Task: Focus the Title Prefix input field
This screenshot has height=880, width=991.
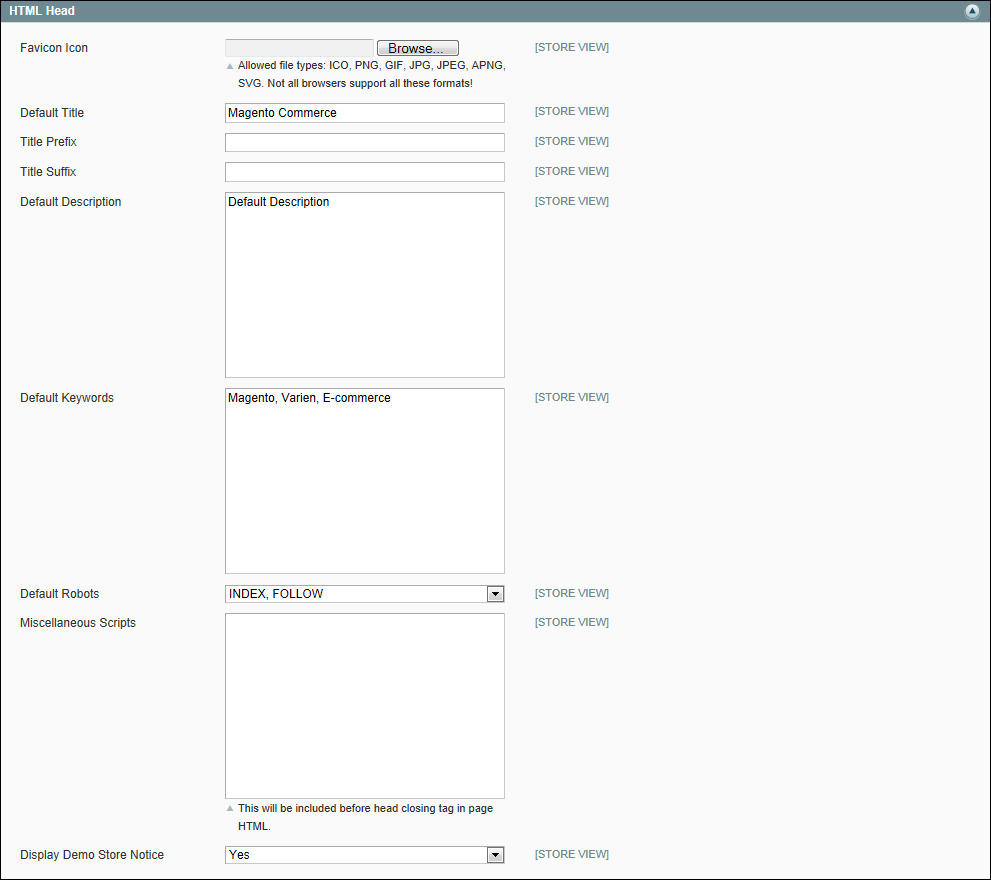Action: click(365, 142)
